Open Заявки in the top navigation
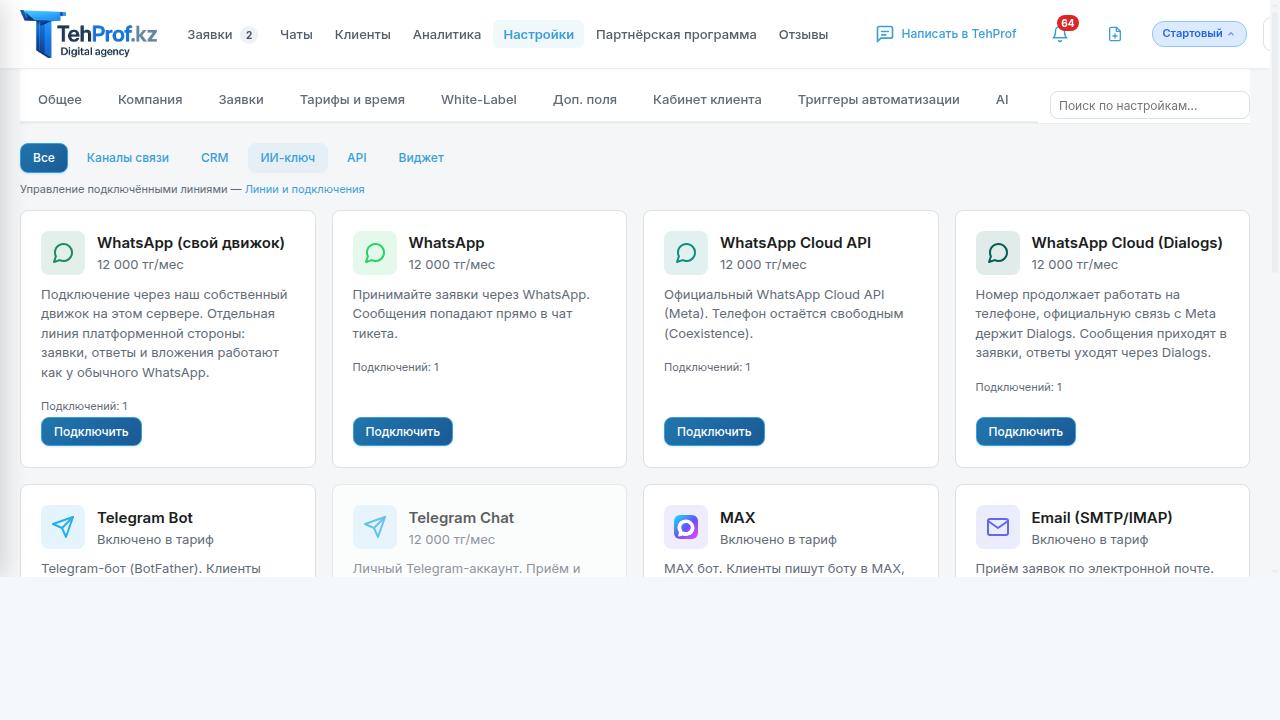Viewport: 1280px width, 720px height. click(210, 34)
